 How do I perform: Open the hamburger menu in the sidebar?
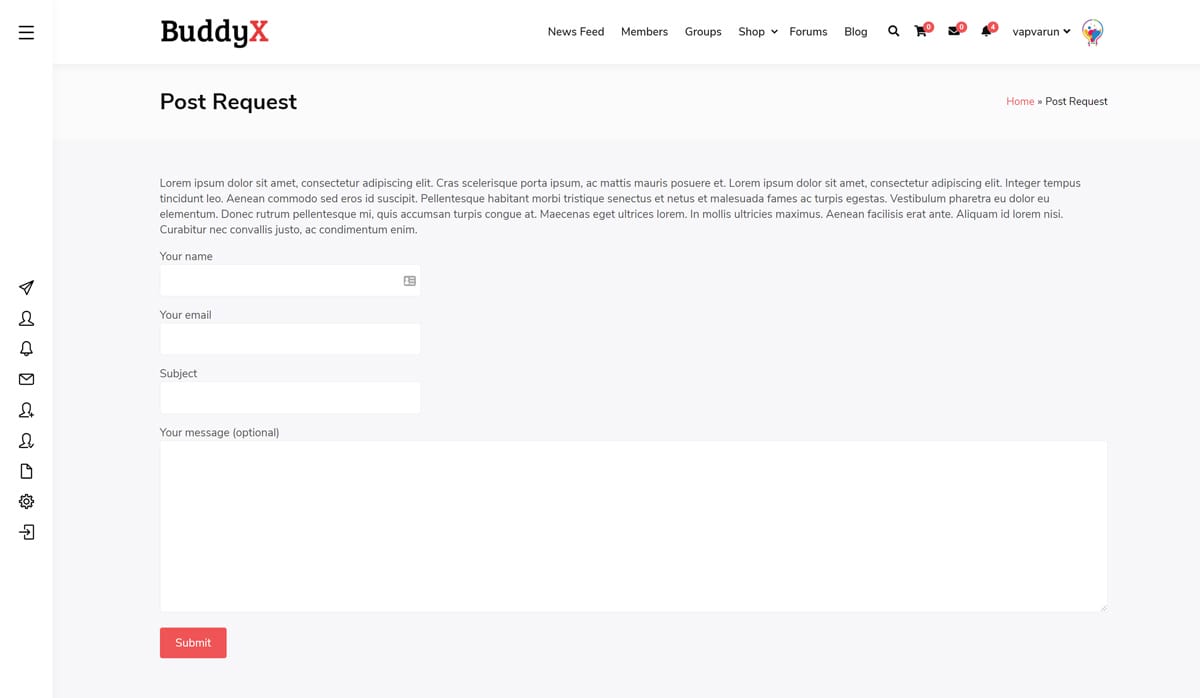coord(26,33)
